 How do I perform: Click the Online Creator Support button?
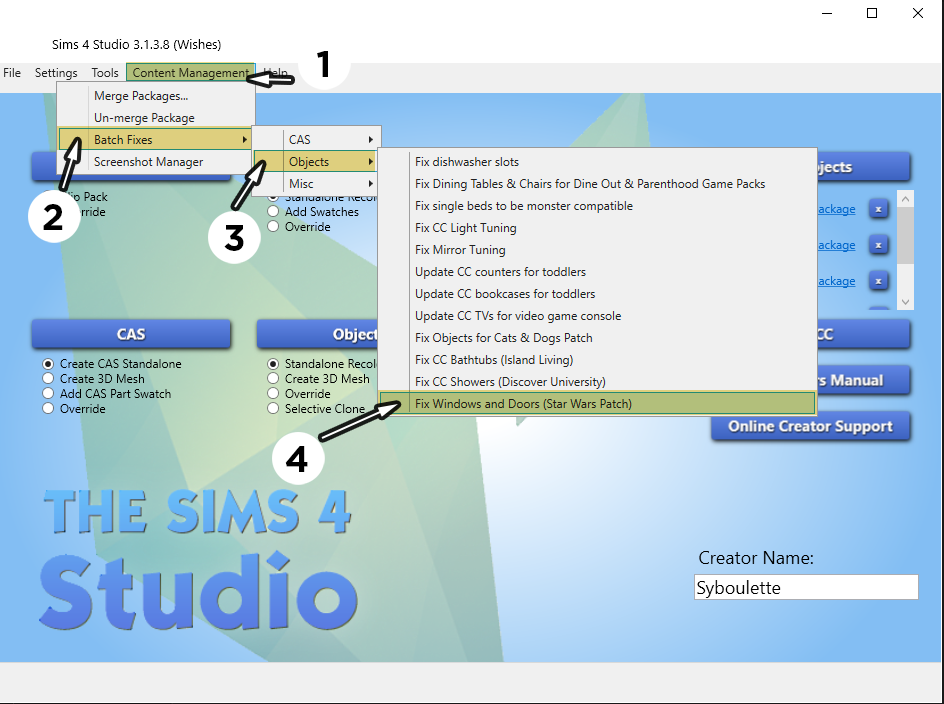(810, 426)
